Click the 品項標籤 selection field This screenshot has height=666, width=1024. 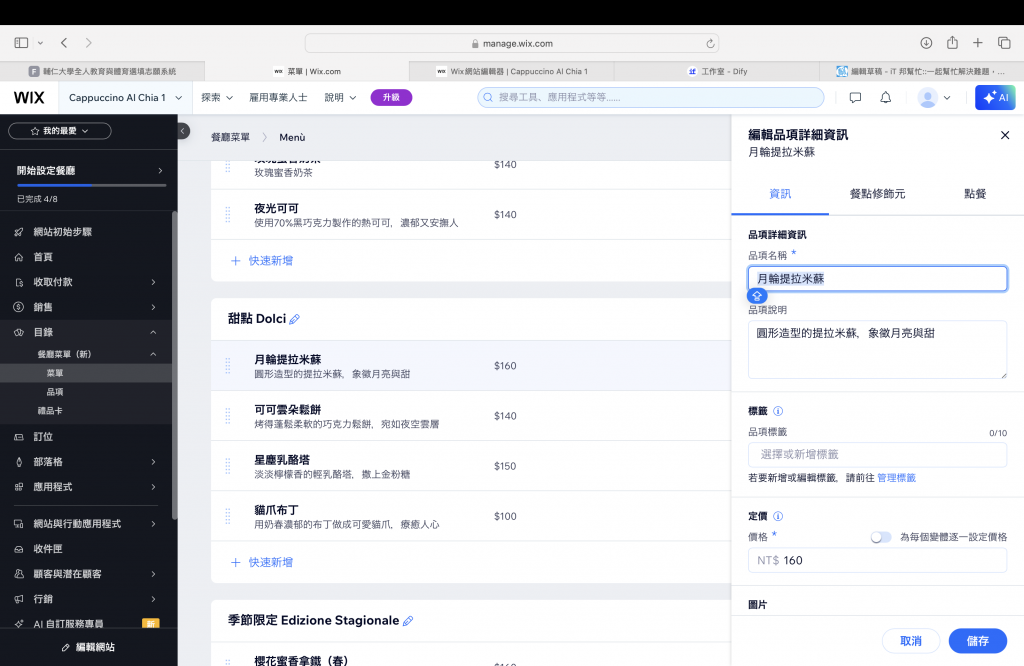877,454
